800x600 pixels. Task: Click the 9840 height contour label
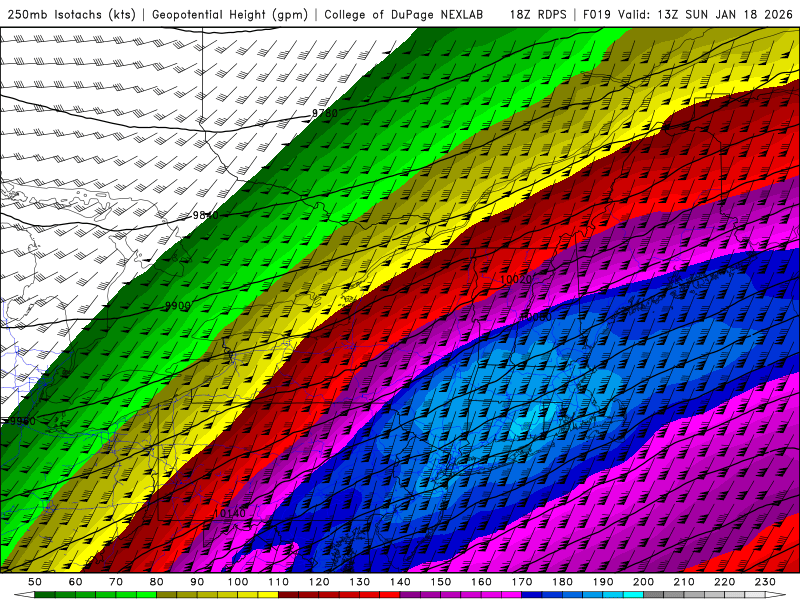tap(206, 215)
